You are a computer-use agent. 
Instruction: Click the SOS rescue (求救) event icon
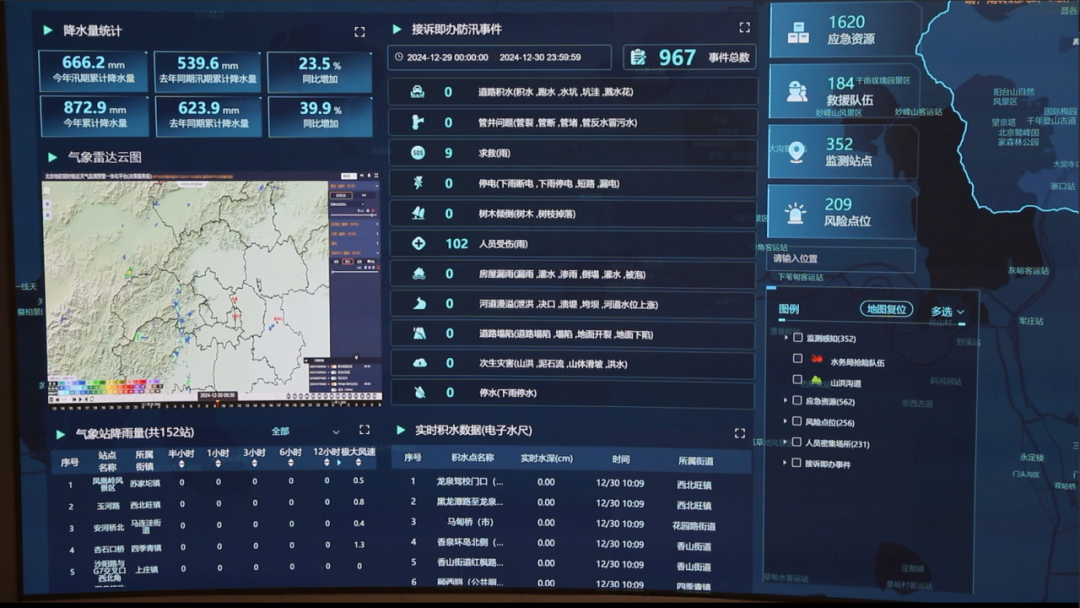(418, 153)
